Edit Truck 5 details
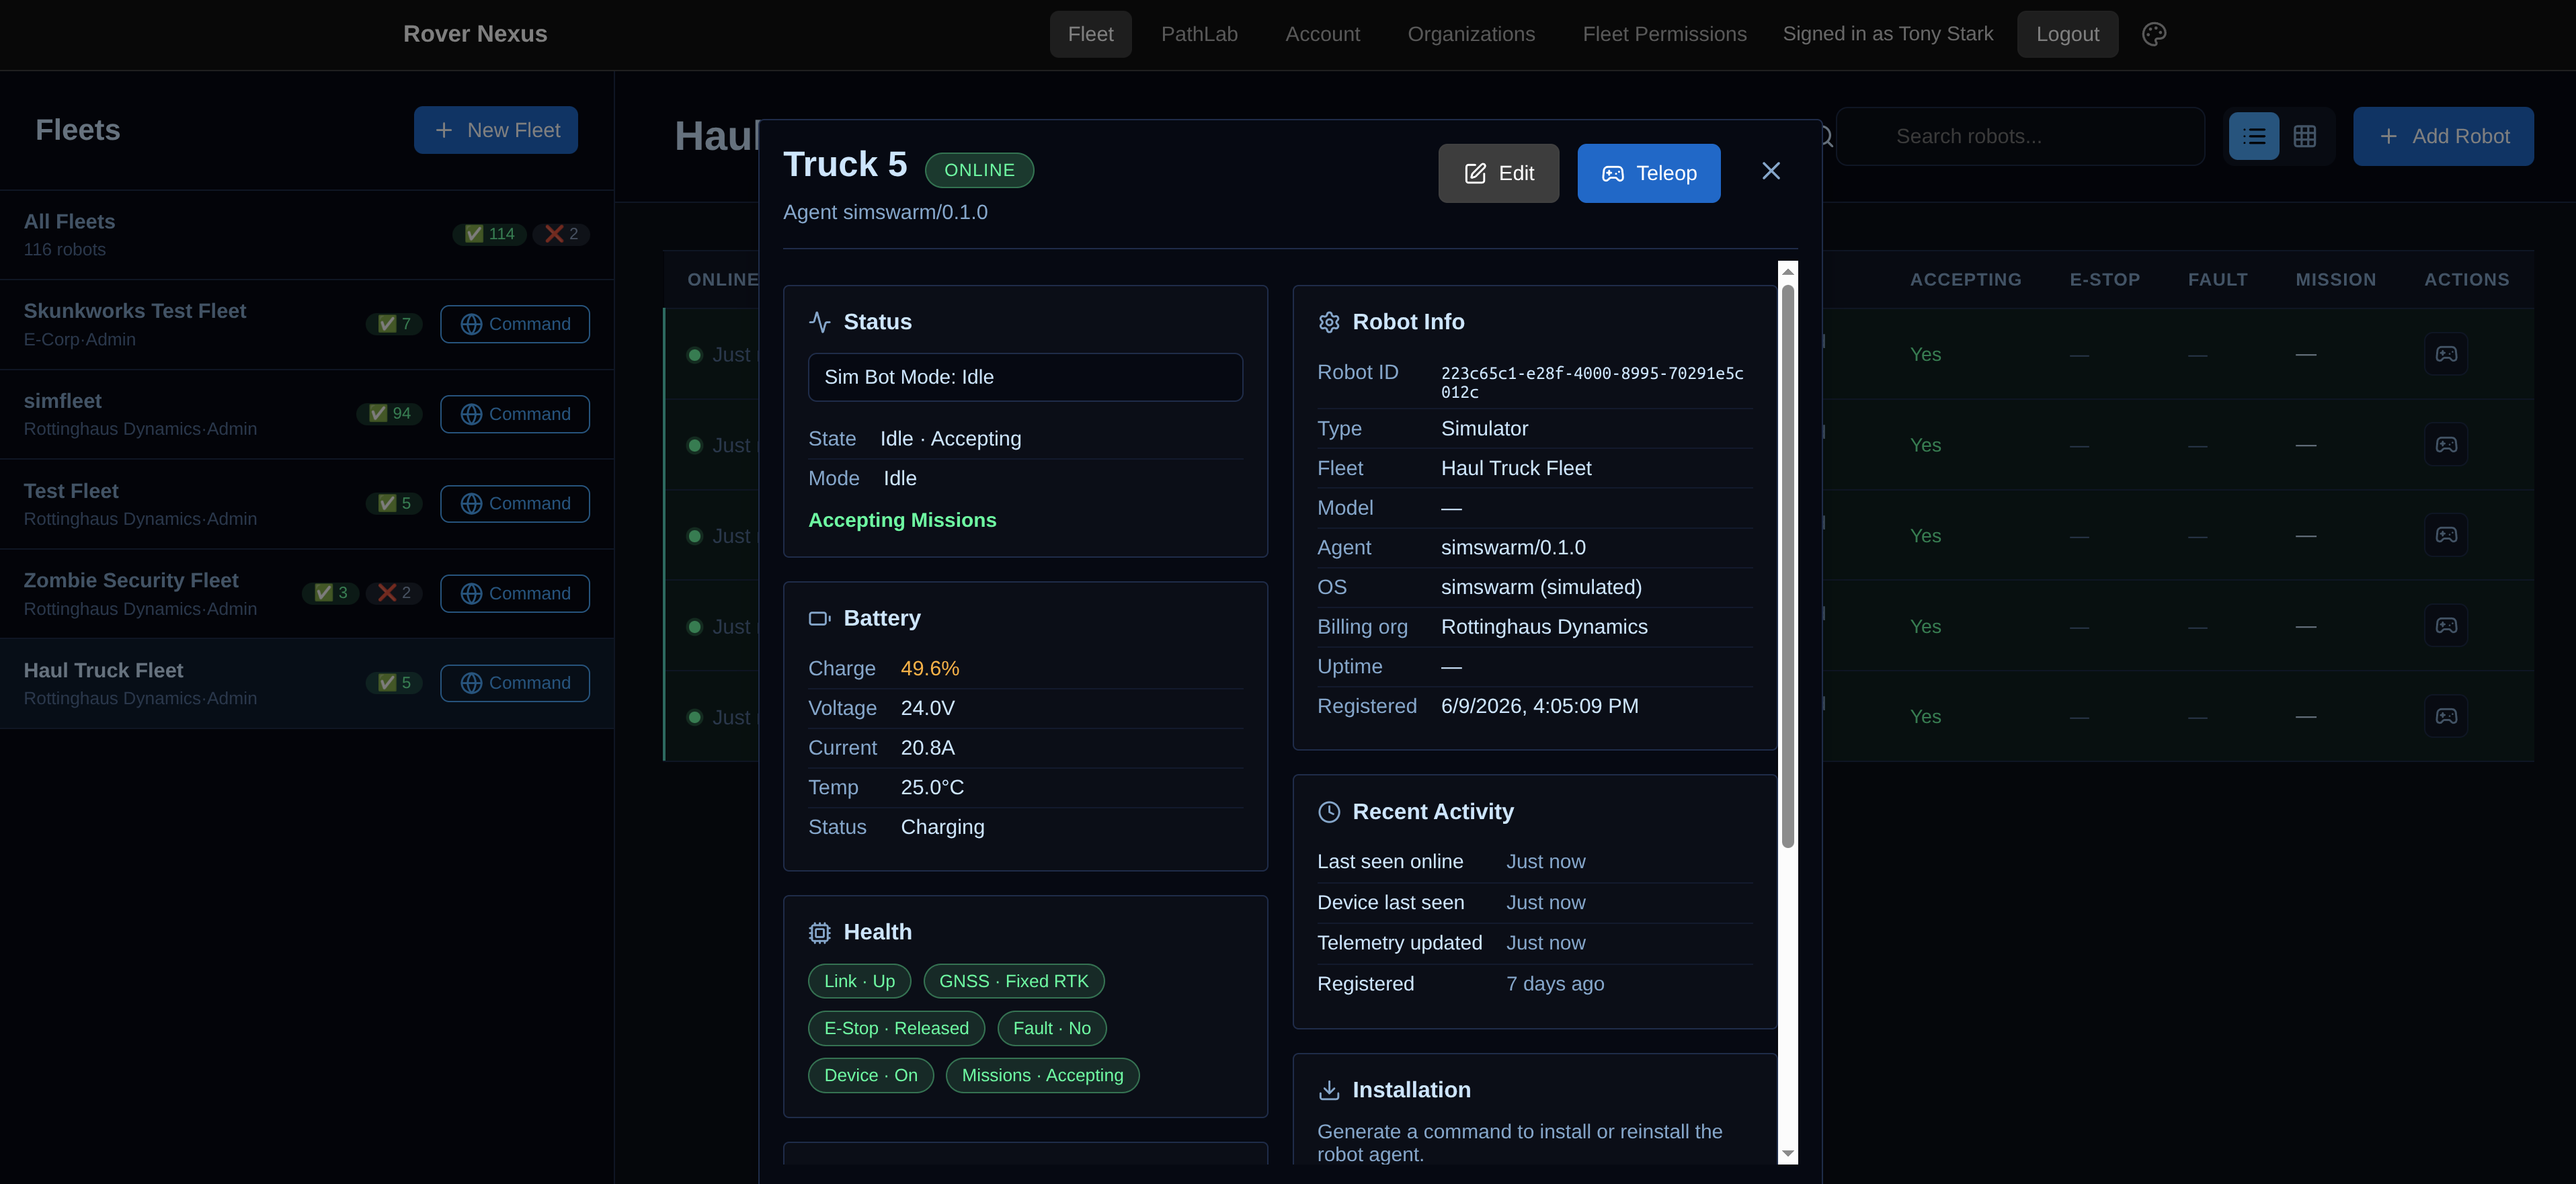 [1498, 173]
